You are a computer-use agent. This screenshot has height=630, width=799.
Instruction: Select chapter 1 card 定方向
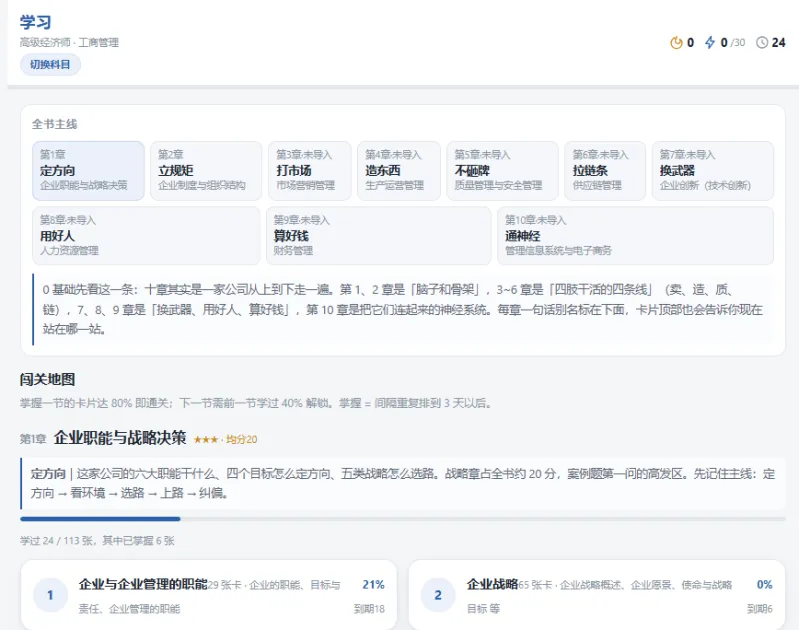click(x=88, y=171)
